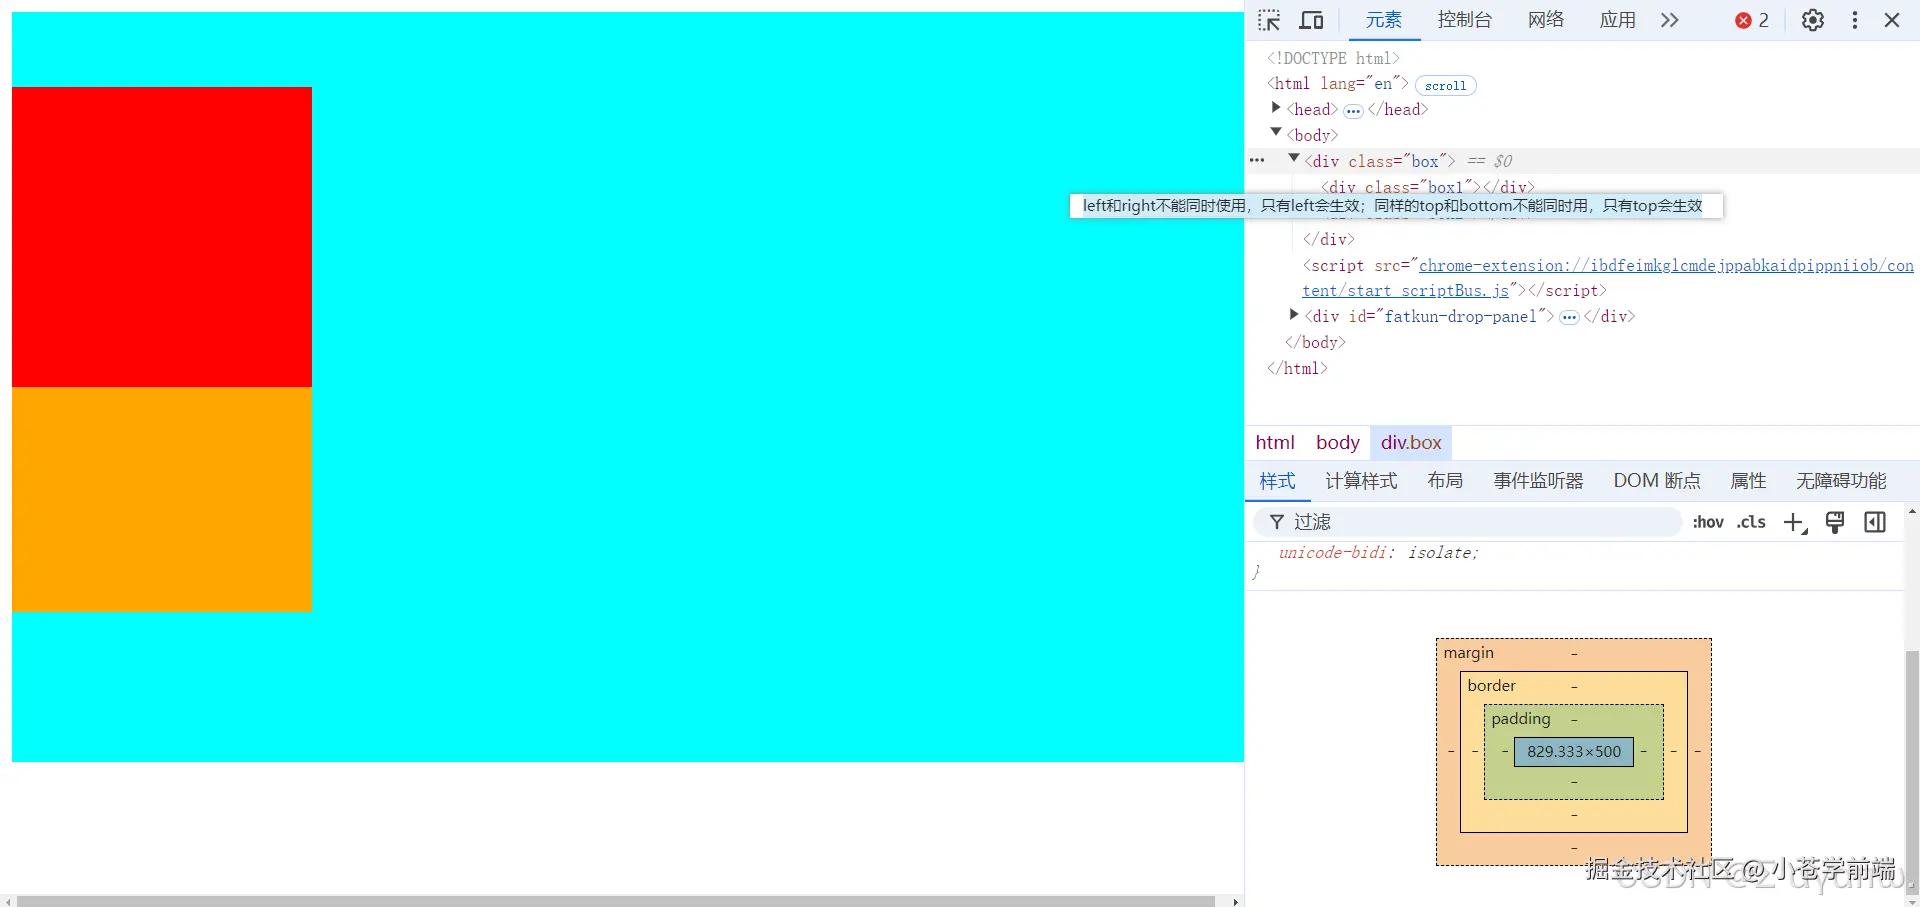
Task: Select body in the breadcrumb trail
Action: [x=1338, y=442]
